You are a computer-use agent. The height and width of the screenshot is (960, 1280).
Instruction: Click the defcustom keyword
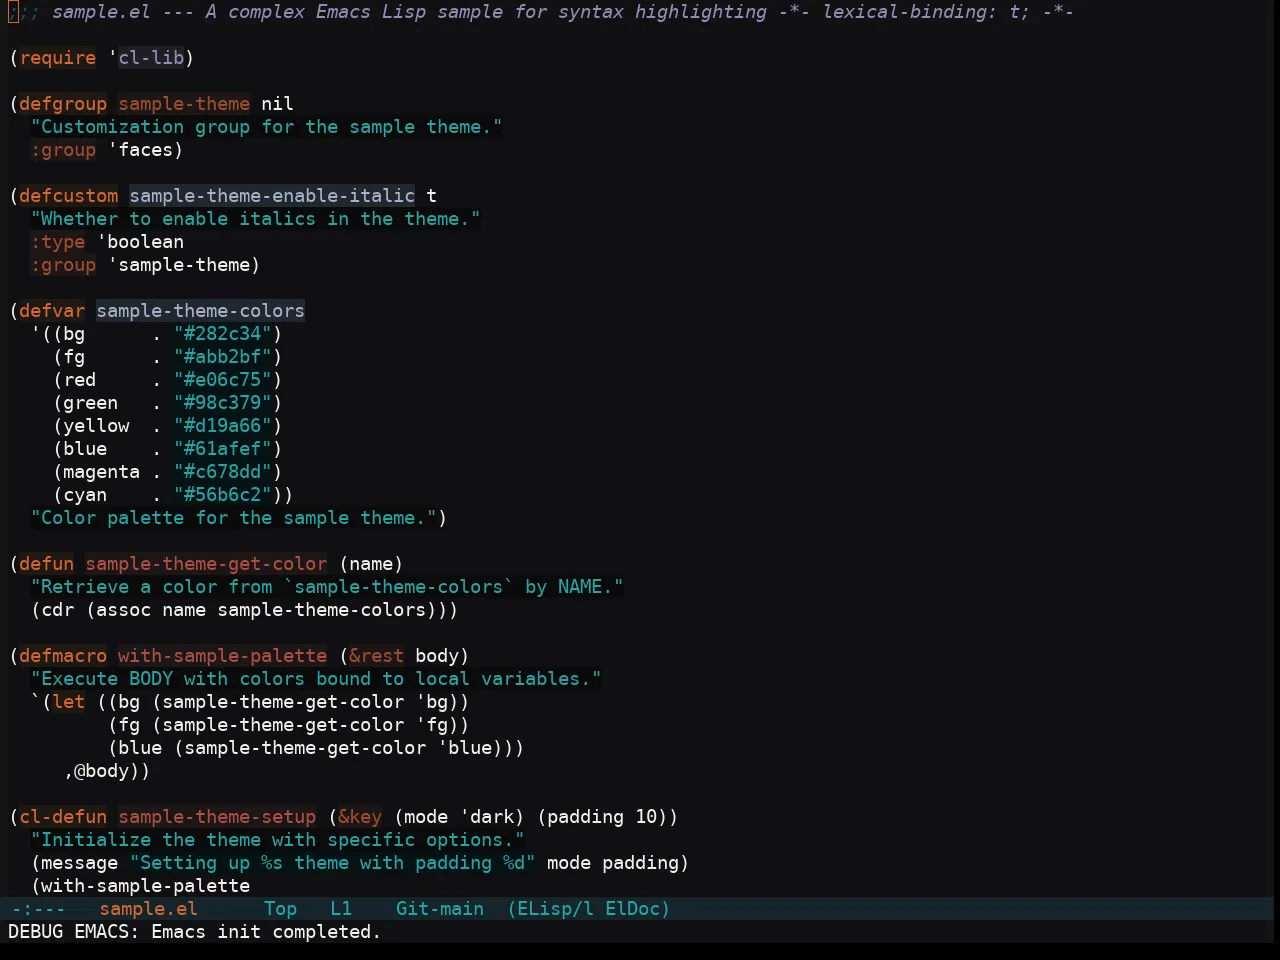click(x=69, y=196)
